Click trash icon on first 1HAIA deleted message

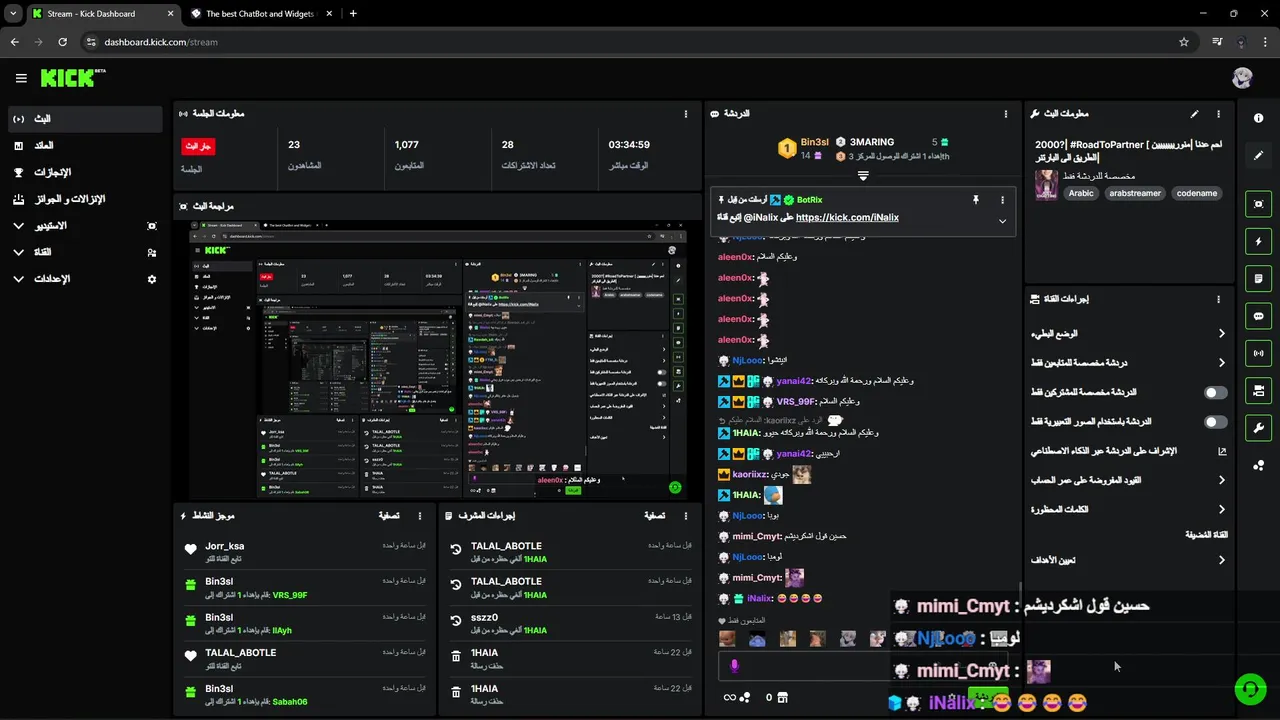point(456,656)
